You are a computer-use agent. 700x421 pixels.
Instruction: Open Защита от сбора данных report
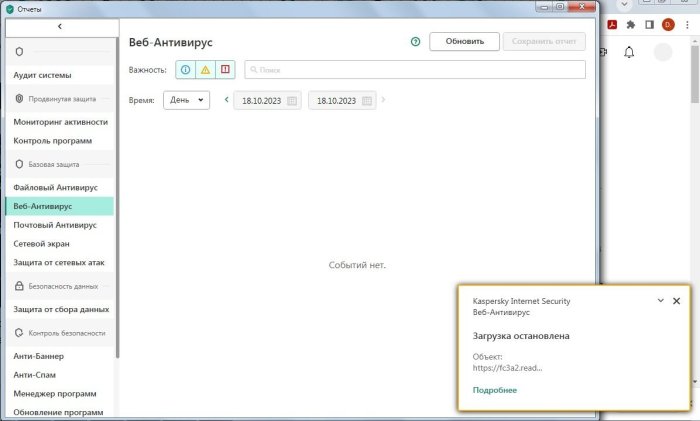pyautogui.click(x=60, y=309)
